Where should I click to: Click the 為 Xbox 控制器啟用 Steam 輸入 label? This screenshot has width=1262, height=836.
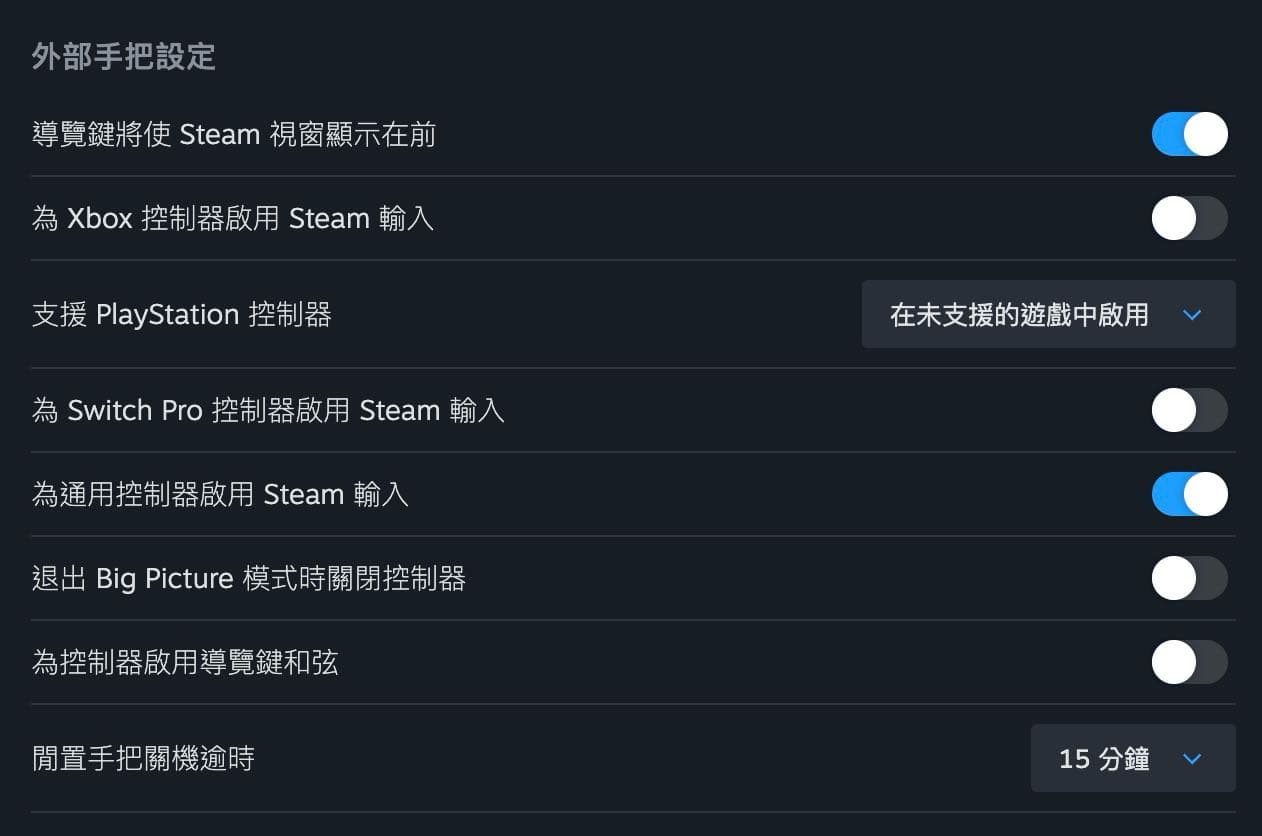click(232, 218)
